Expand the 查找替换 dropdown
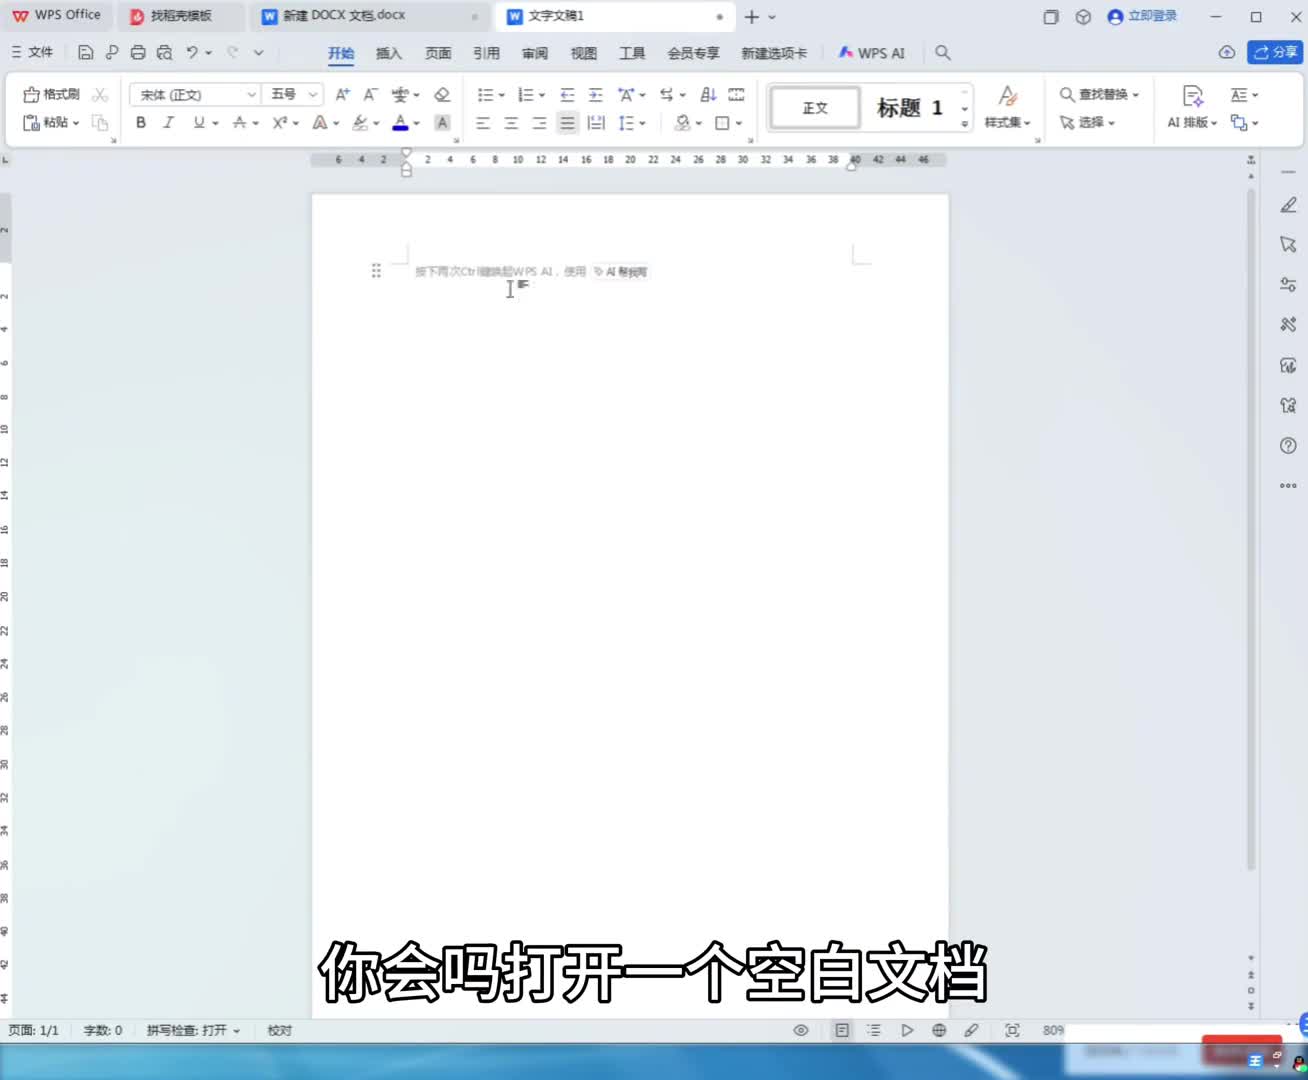Image resolution: width=1308 pixels, height=1080 pixels. 1136,95
